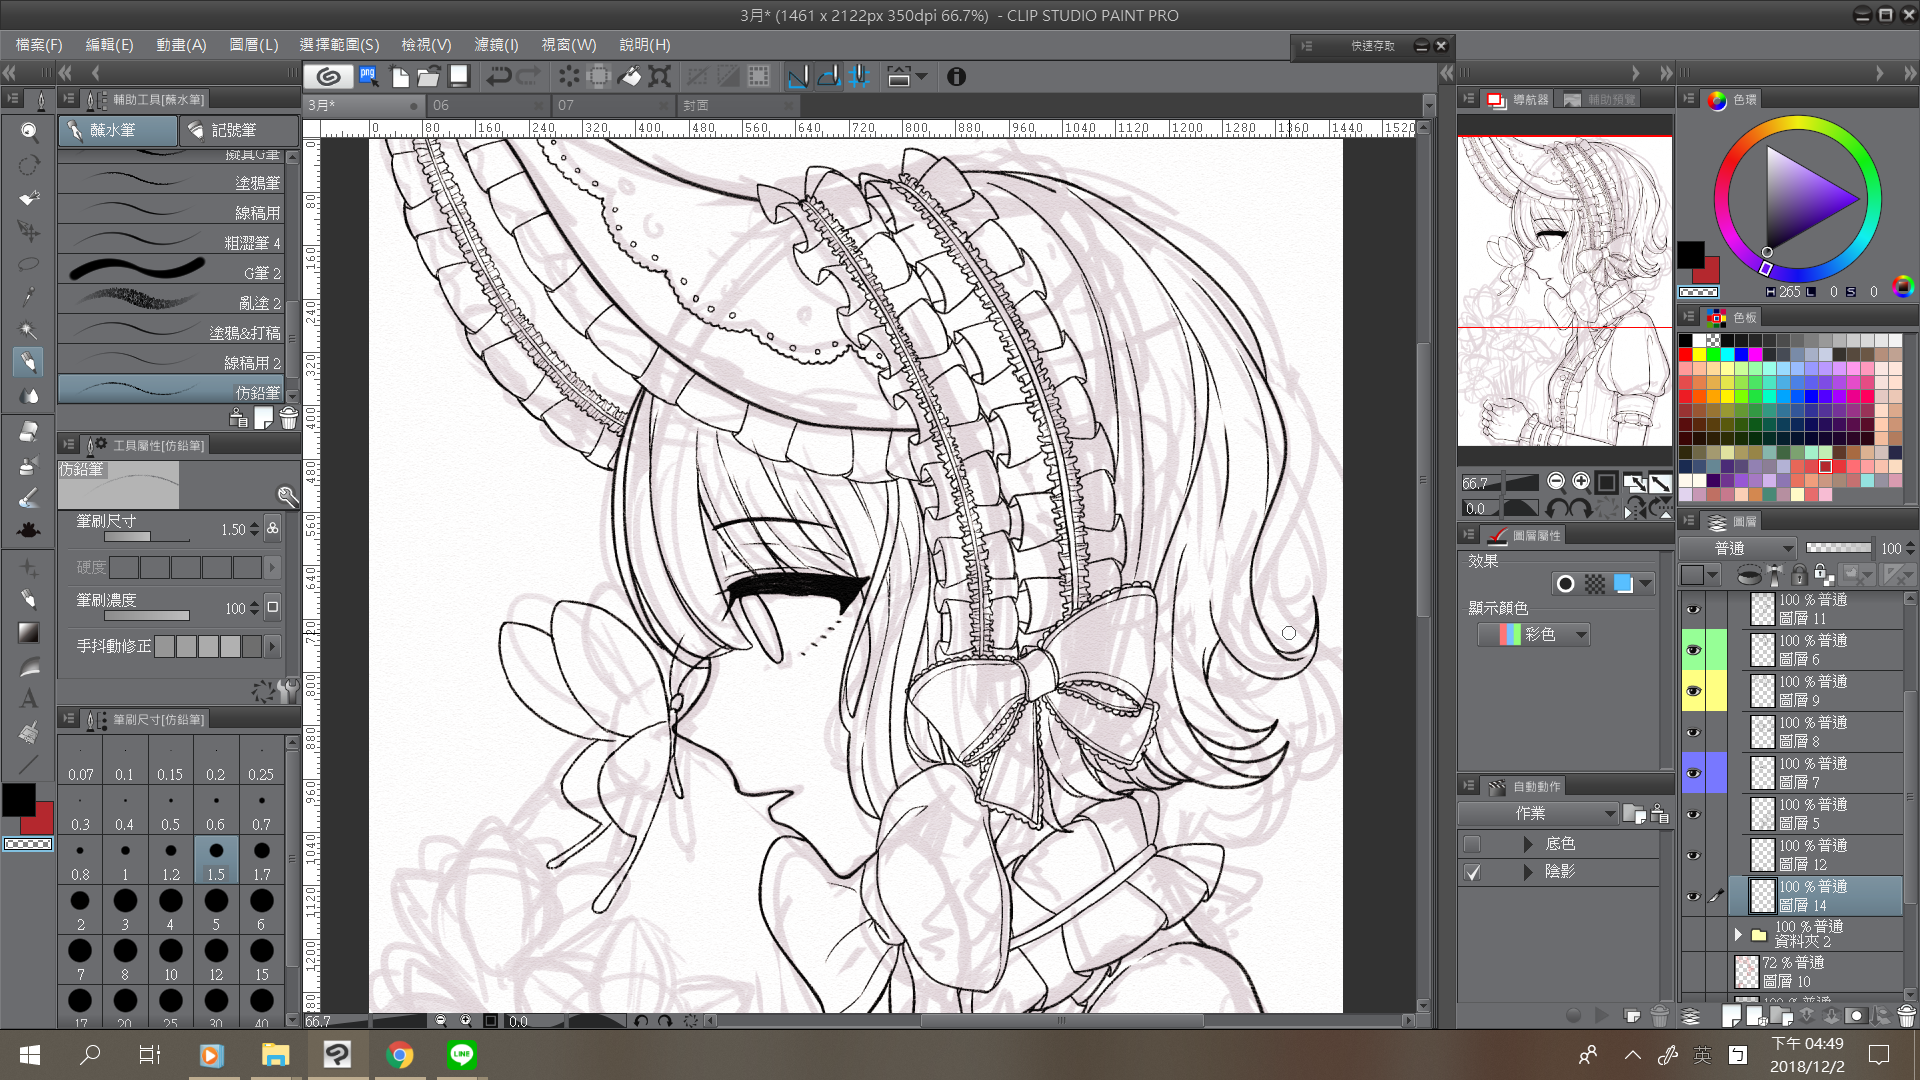This screenshot has width=1920, height=1080.
Task: Toggle snap to special ruler icon
Action: click(x=828, y=76)
